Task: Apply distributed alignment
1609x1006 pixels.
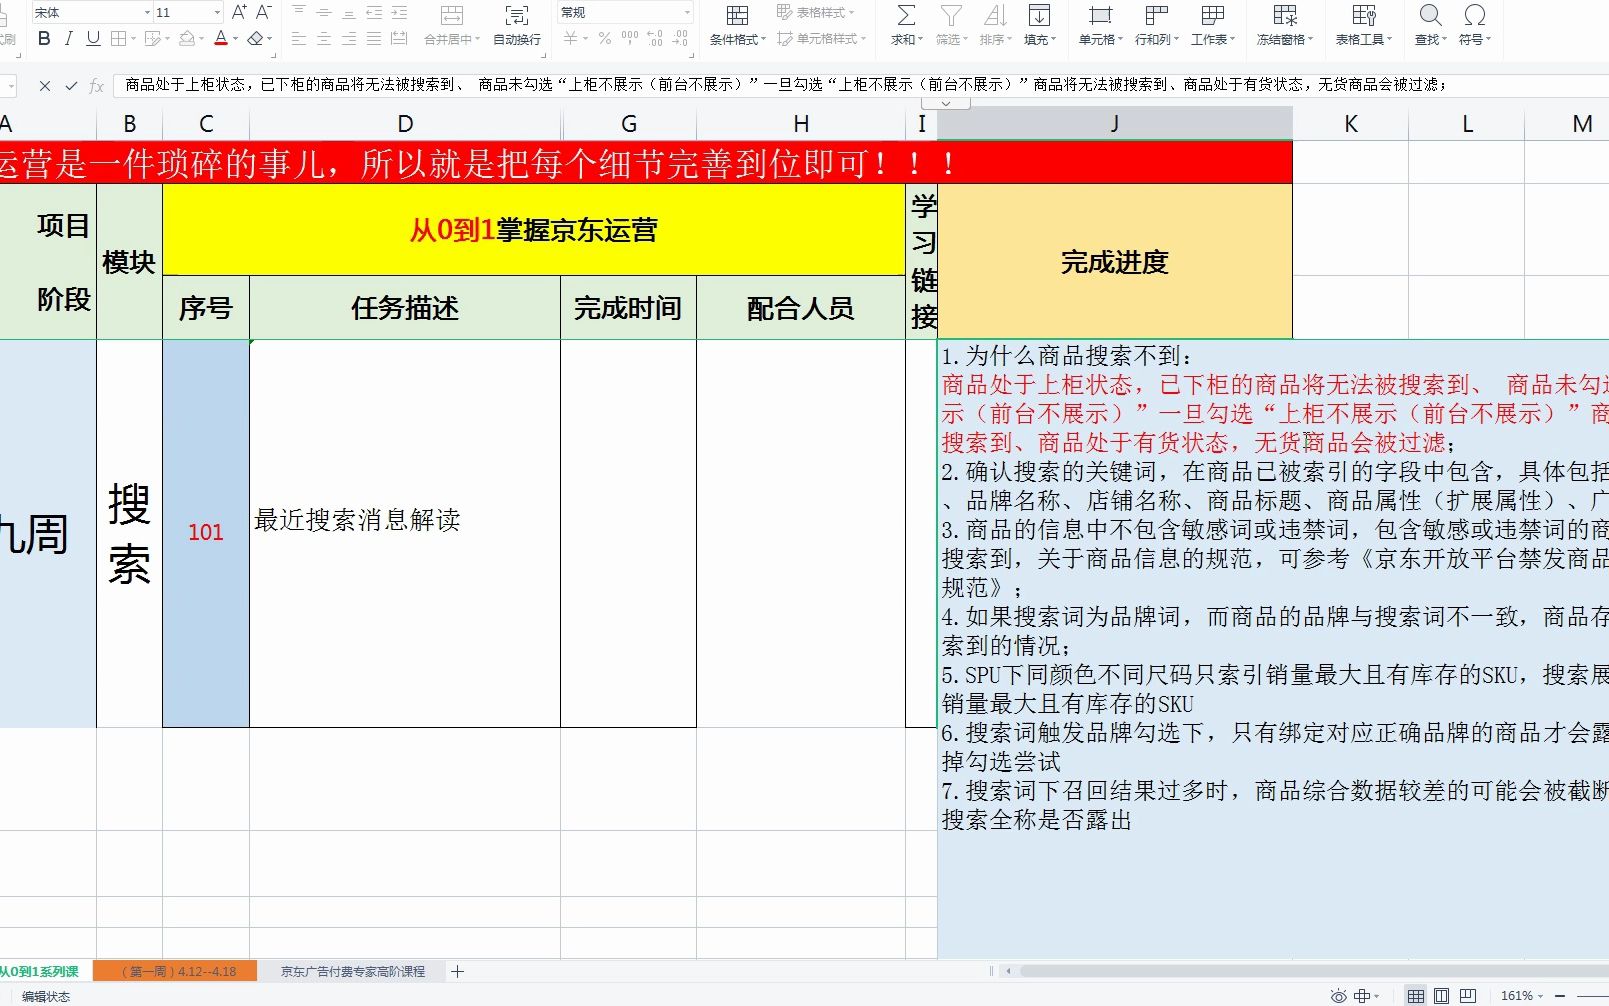Action: [399, 38]
